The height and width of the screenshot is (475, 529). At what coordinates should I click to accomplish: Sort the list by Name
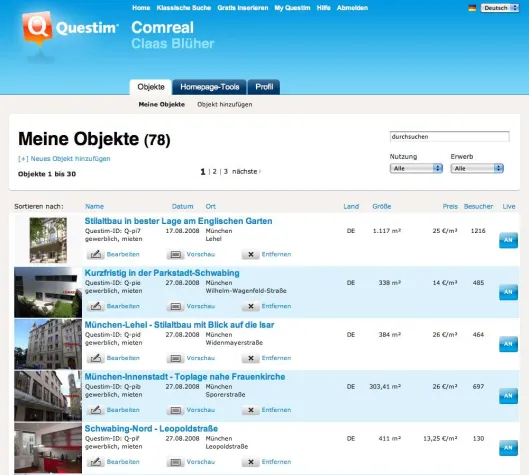(x=94, y=206)
